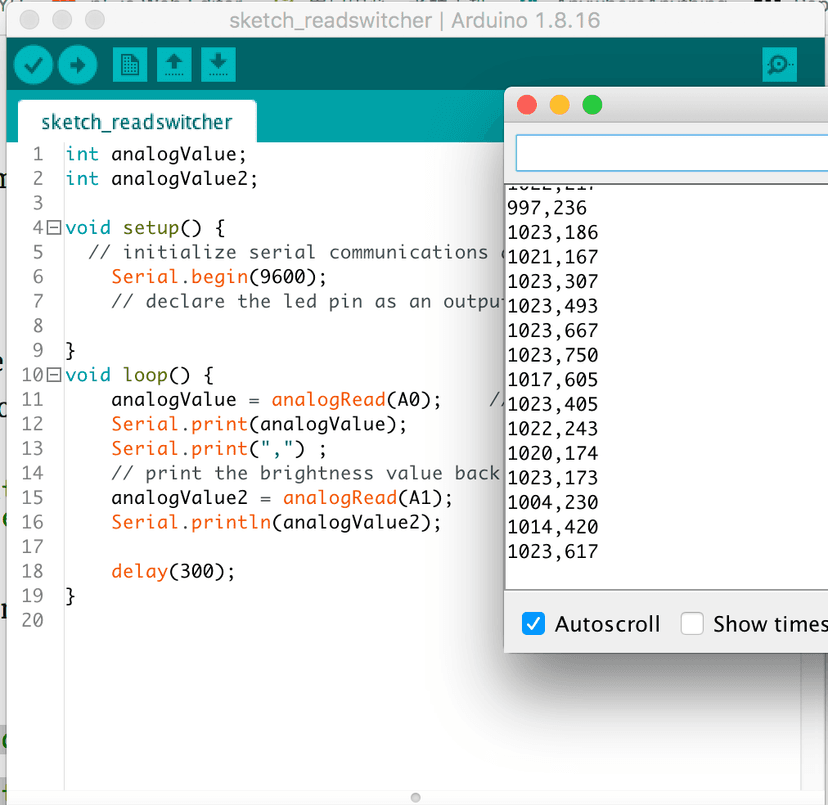Click the editor bottom divider handle dot

(416, 798)
